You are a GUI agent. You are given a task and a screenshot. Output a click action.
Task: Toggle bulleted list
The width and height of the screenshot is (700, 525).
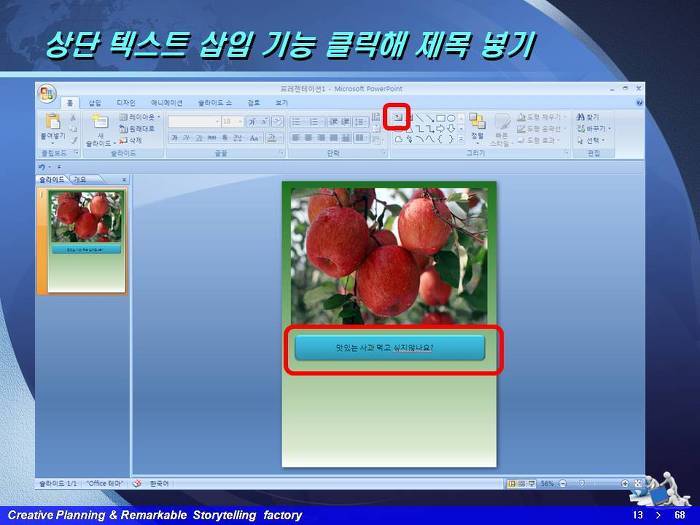tap(298, 121)
